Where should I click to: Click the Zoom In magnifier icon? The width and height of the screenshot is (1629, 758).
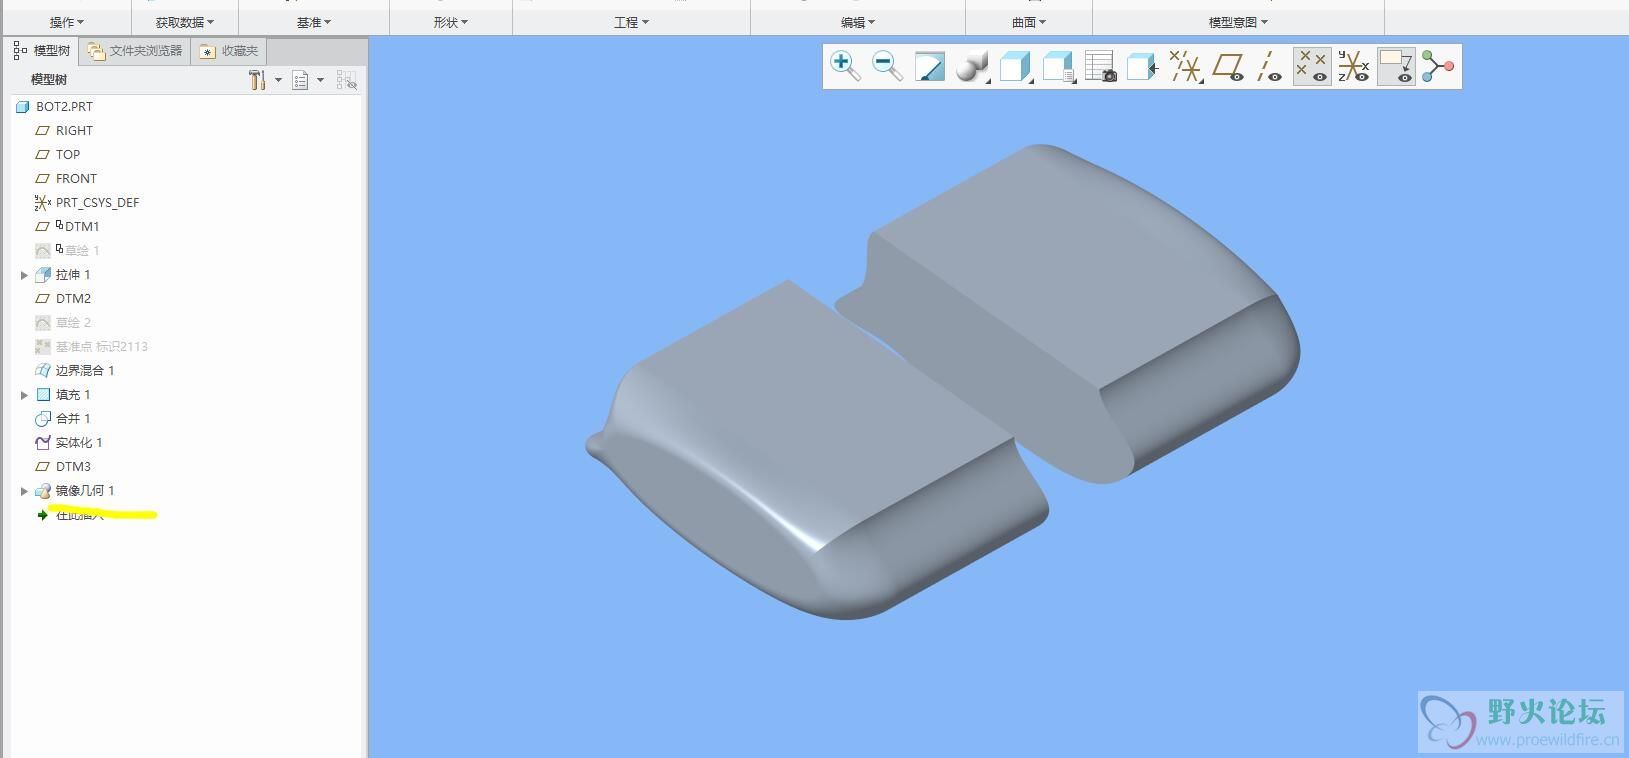pos(845,67)
